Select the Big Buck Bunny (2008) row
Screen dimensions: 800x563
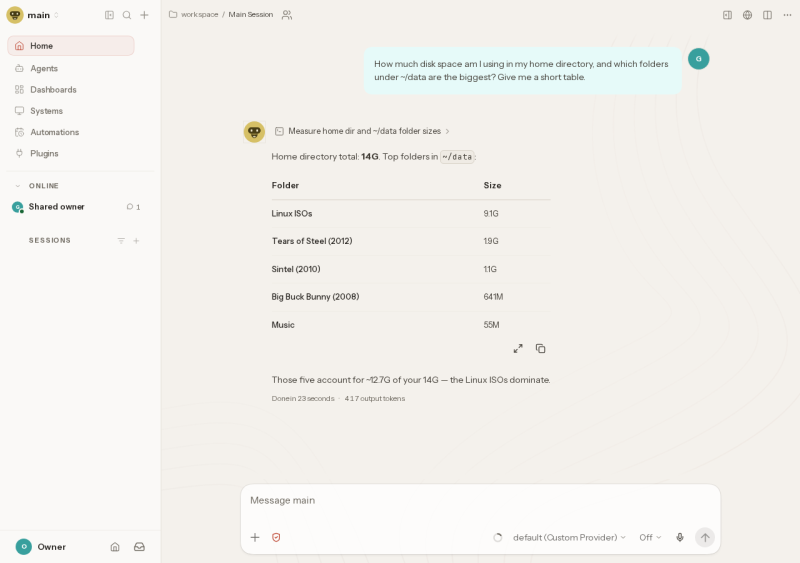411,297
